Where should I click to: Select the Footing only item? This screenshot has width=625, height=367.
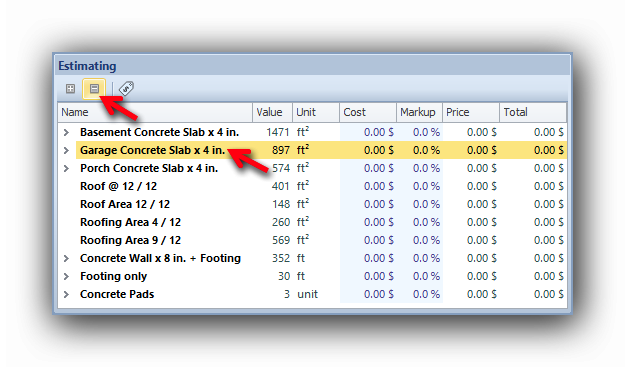[x=114, y=277]
